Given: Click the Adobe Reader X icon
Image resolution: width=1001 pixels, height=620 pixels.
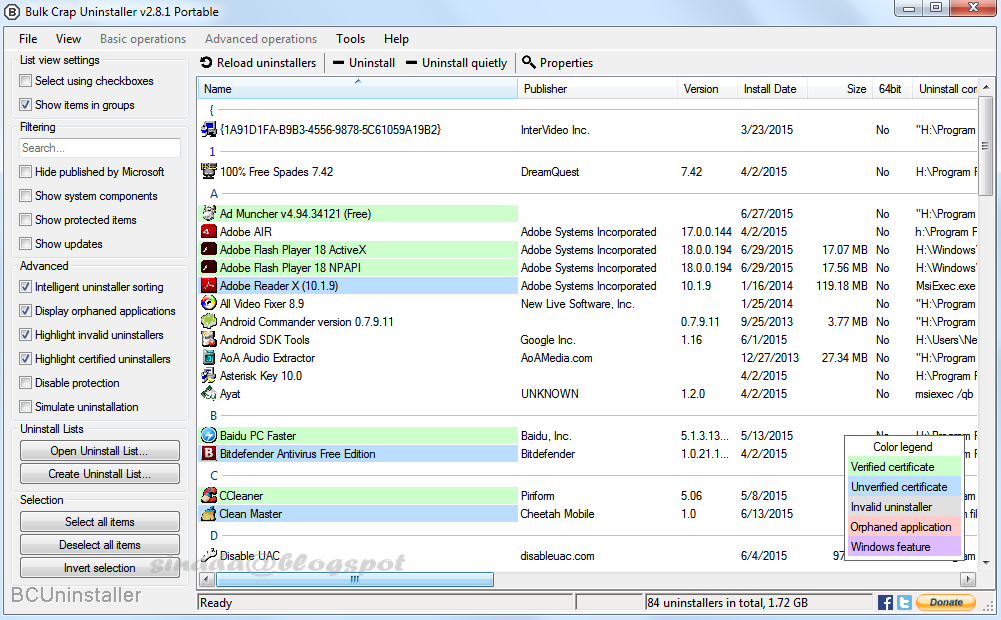Looking at the screenshot, I should click(x=209, y=285).
